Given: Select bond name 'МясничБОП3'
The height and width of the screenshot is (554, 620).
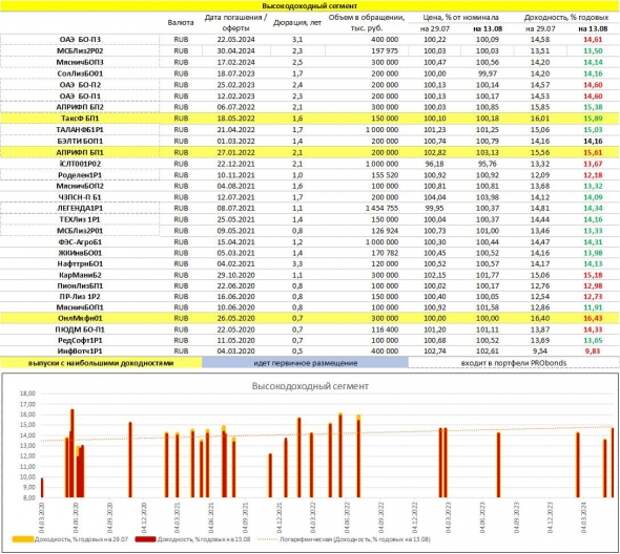Looking at the screenshot, I should click(80, 62).
